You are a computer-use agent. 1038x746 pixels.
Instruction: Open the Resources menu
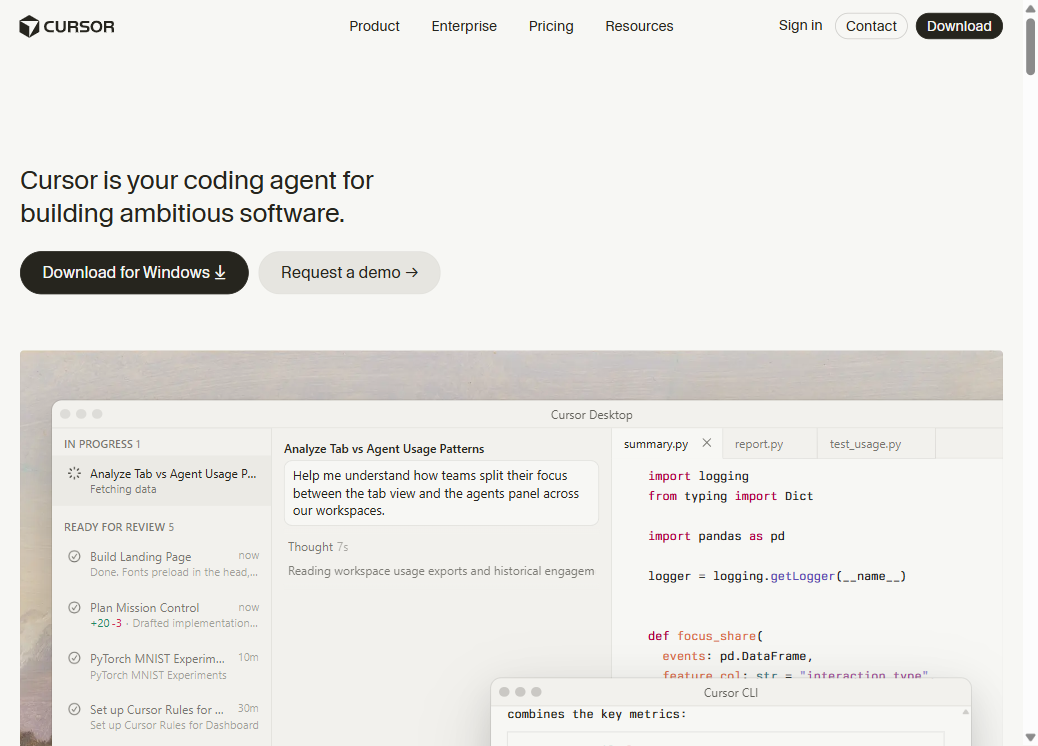click(639, 26)
